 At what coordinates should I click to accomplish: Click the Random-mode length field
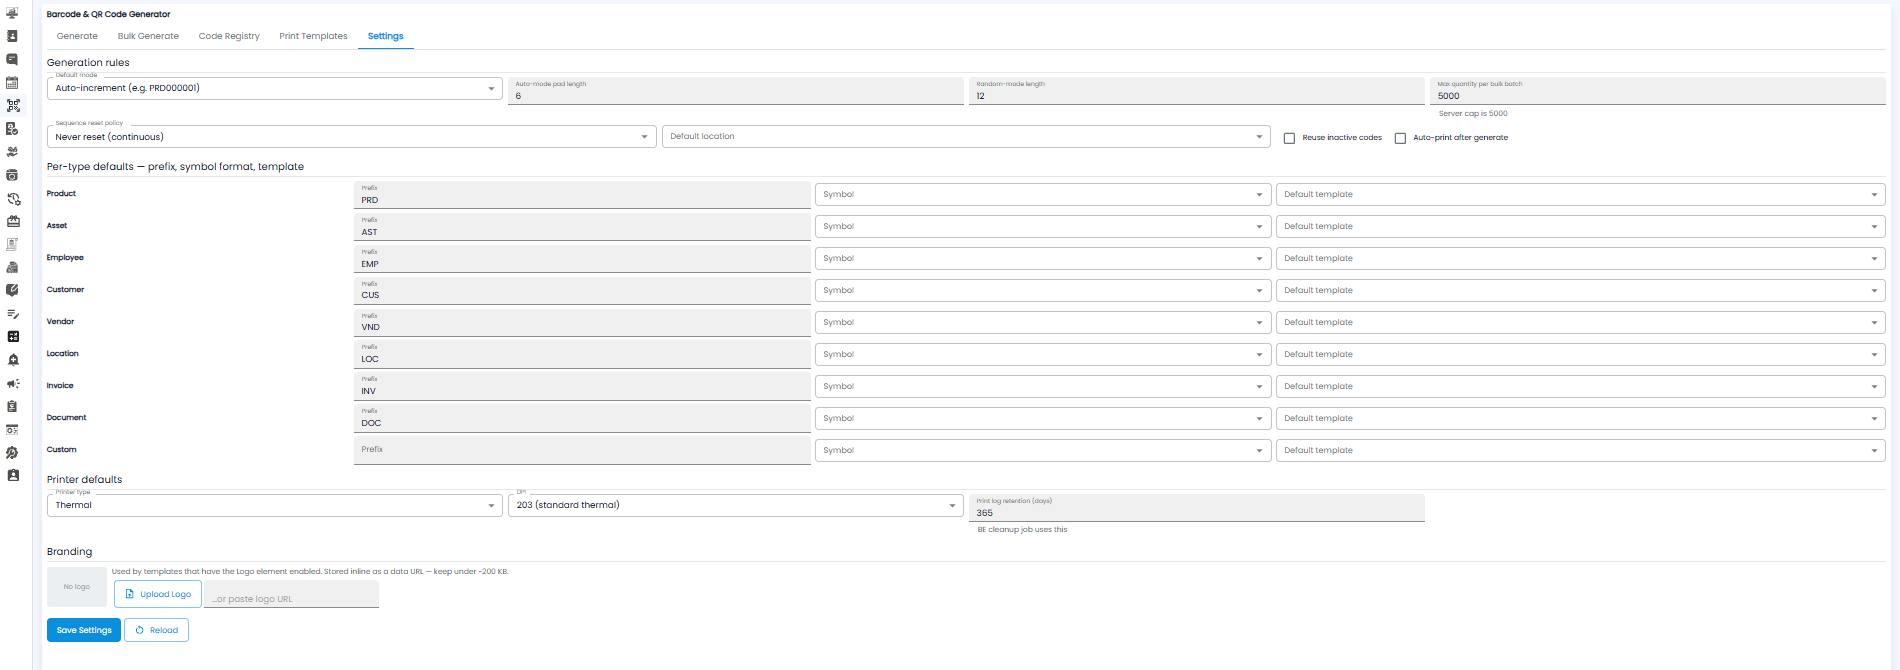pos(1196,91)
